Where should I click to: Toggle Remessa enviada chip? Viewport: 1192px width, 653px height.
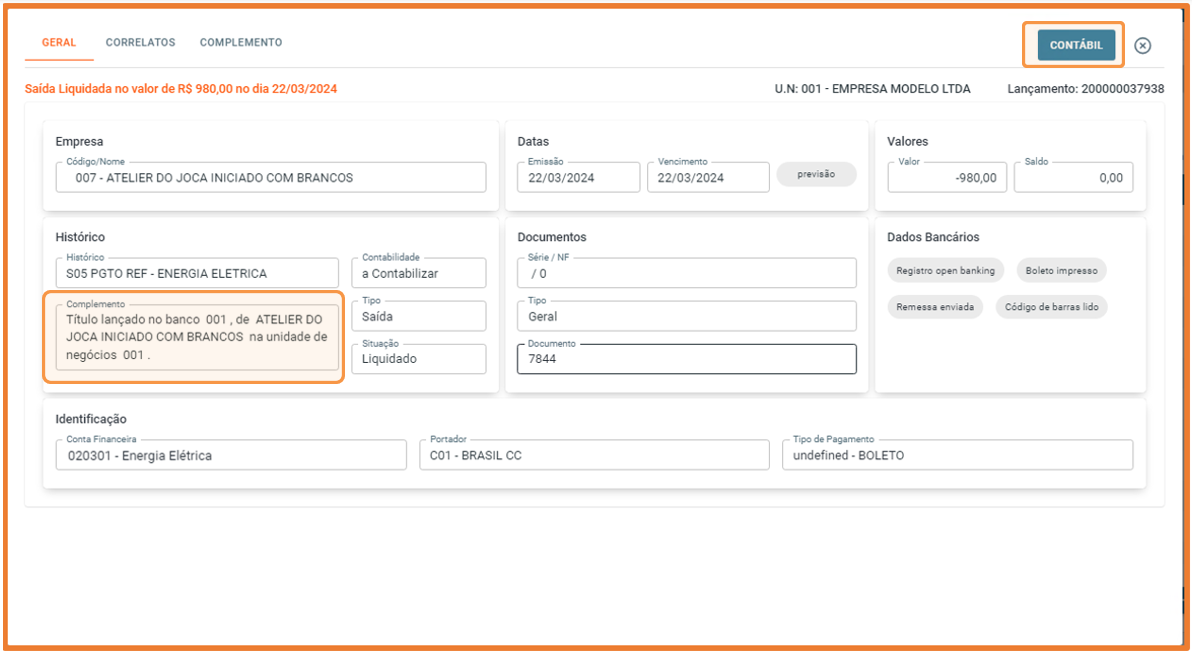(x=935, y=307)
